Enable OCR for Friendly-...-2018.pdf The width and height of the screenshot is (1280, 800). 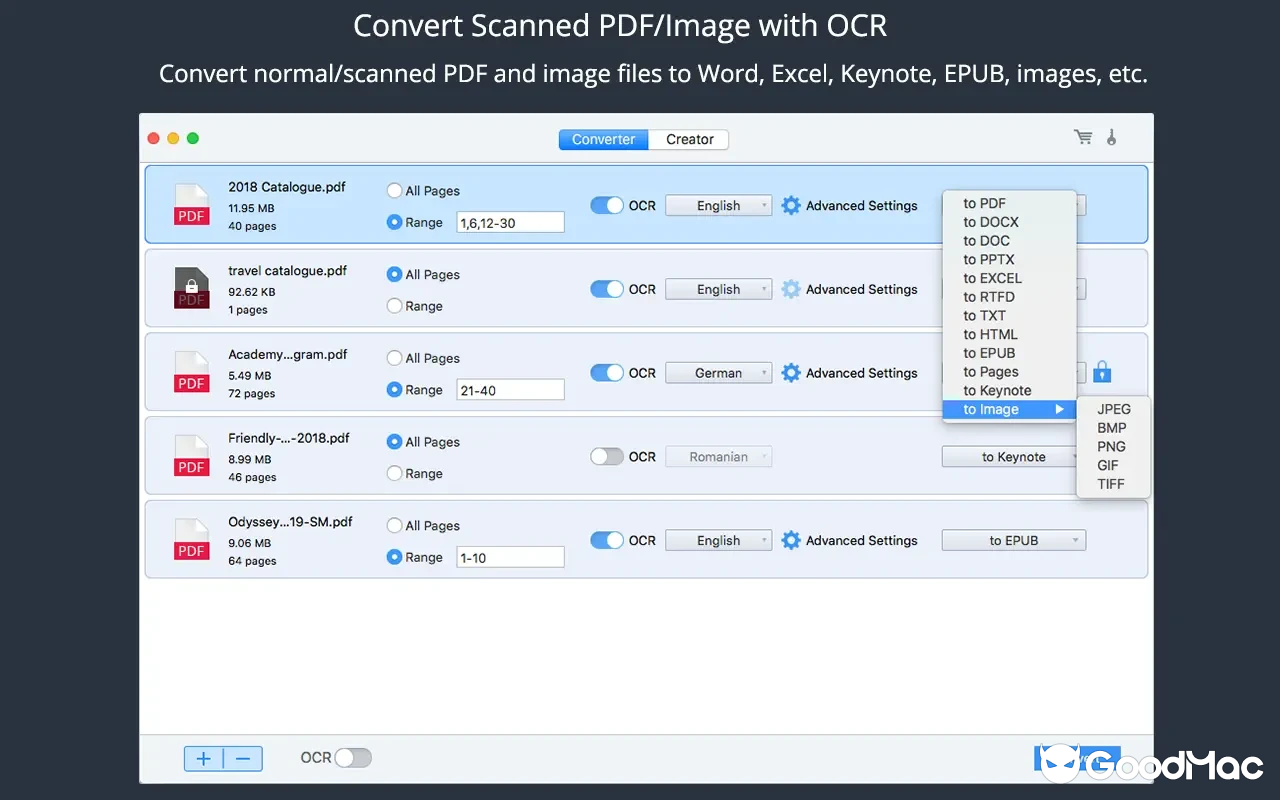pyautogui.click(x=607, y=456)
